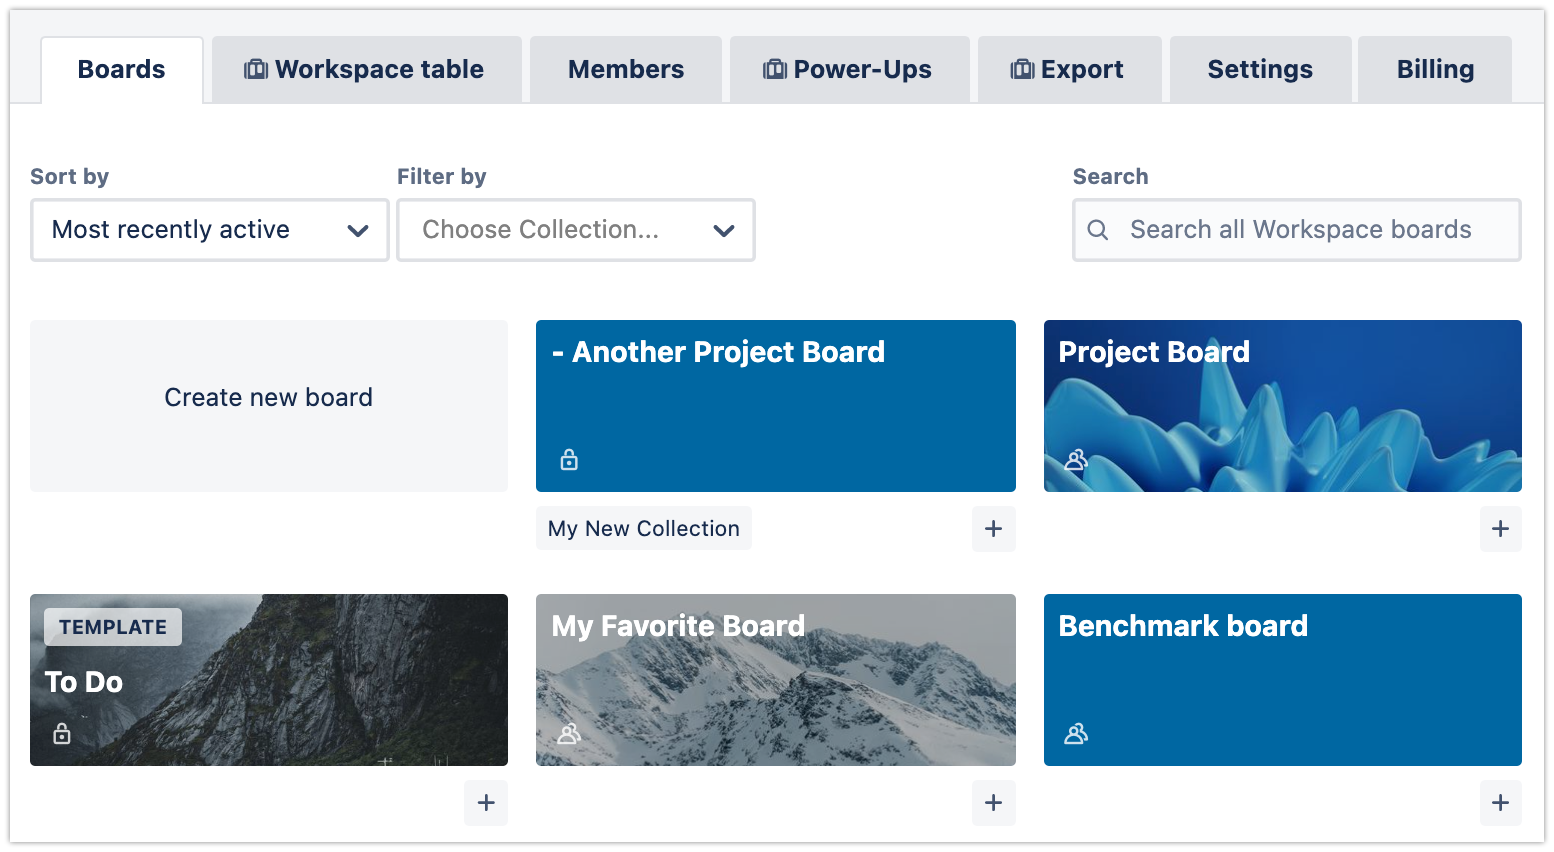The width and height of the screenshot is (1554, 852).
Task: Open the Most recently active sort dropdown
Action: point(209,229)
